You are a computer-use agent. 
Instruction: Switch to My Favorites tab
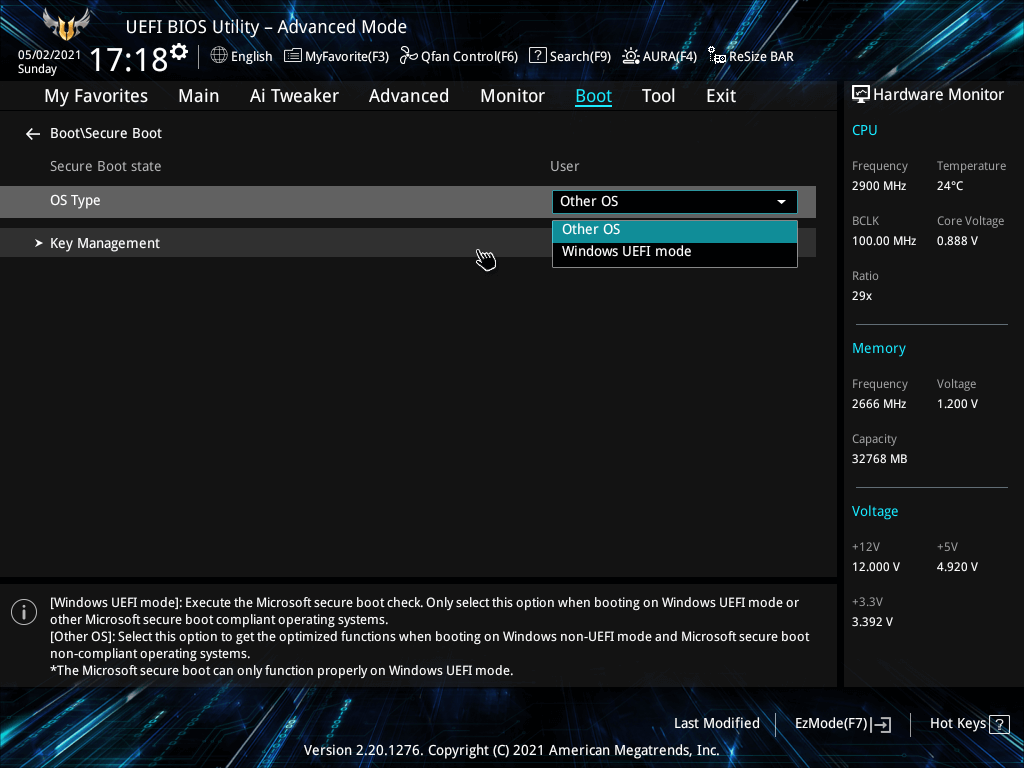tap(96, 96)
